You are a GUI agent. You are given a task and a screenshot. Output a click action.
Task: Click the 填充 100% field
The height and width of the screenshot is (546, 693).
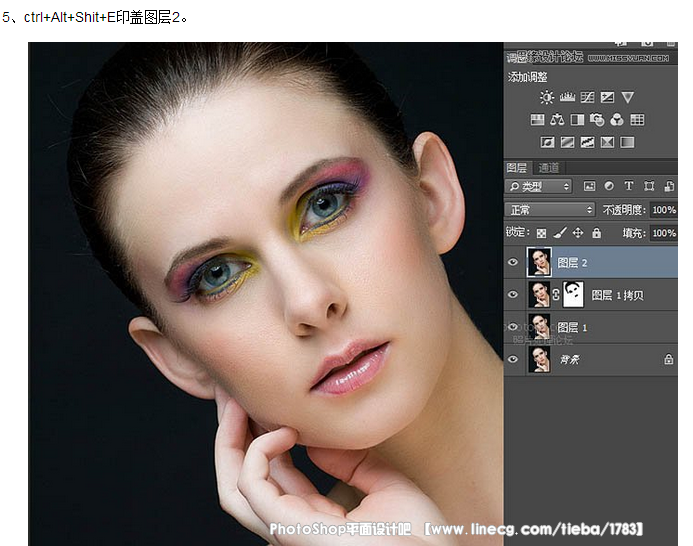point(664,233)
